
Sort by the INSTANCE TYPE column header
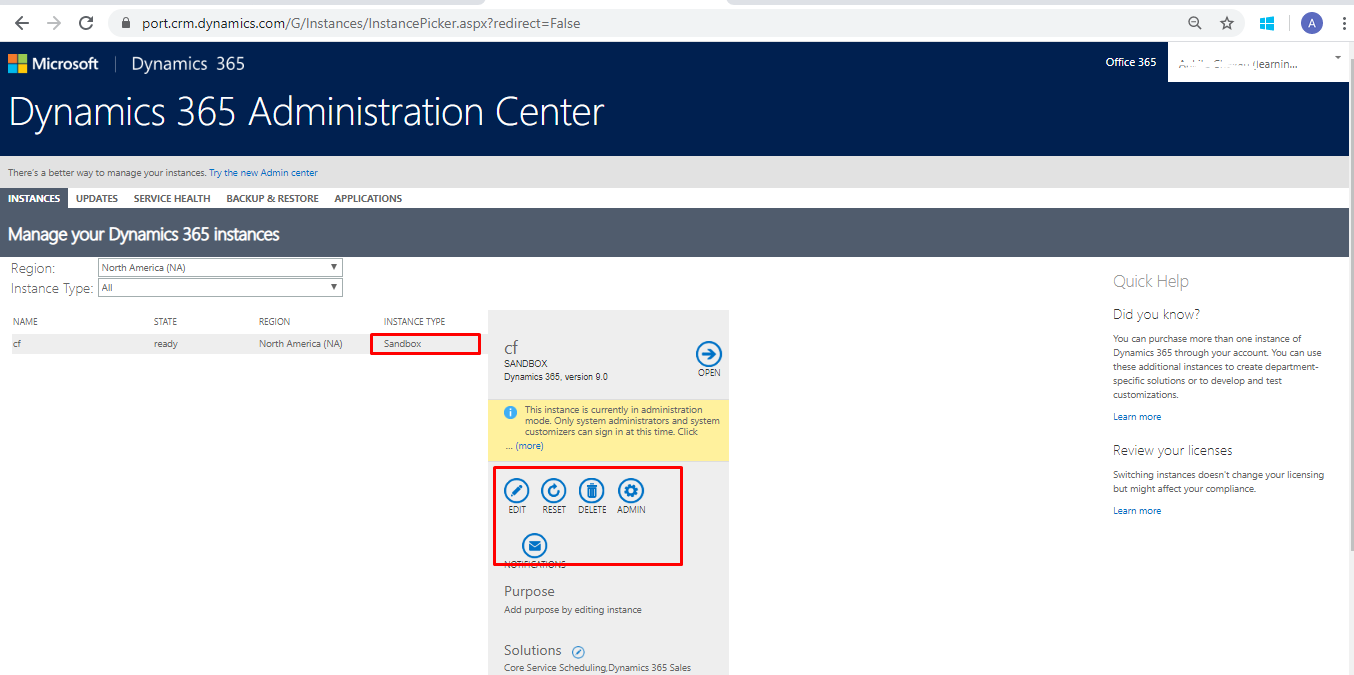[415, 322]
